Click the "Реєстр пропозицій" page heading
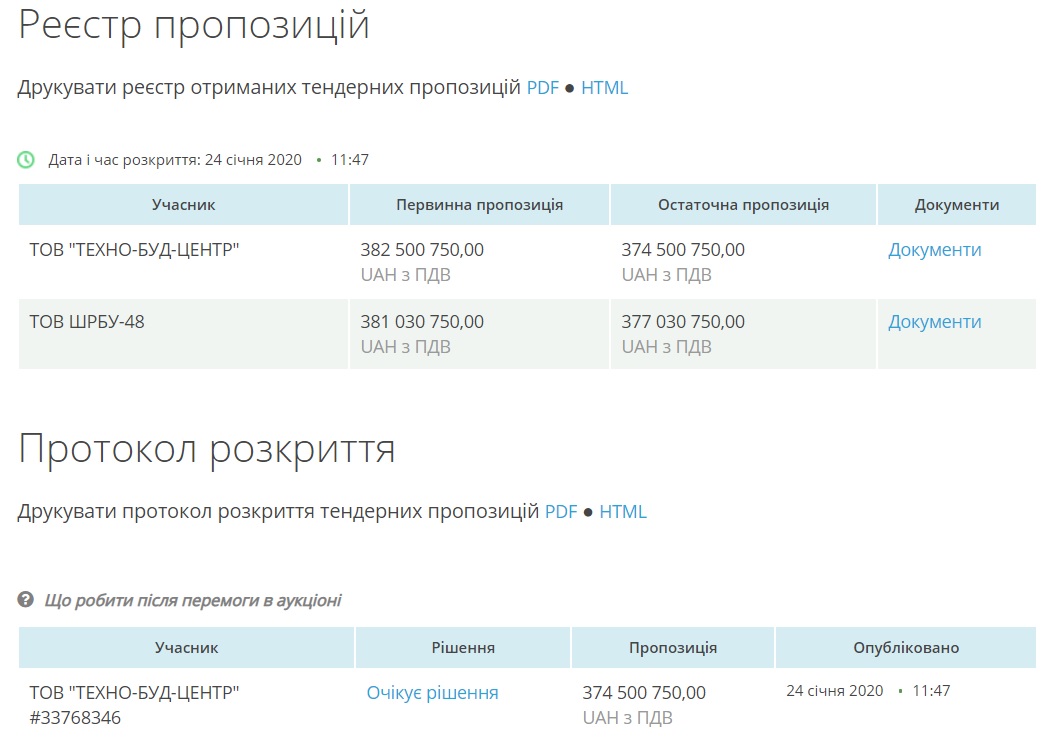 tap(194, 26)
